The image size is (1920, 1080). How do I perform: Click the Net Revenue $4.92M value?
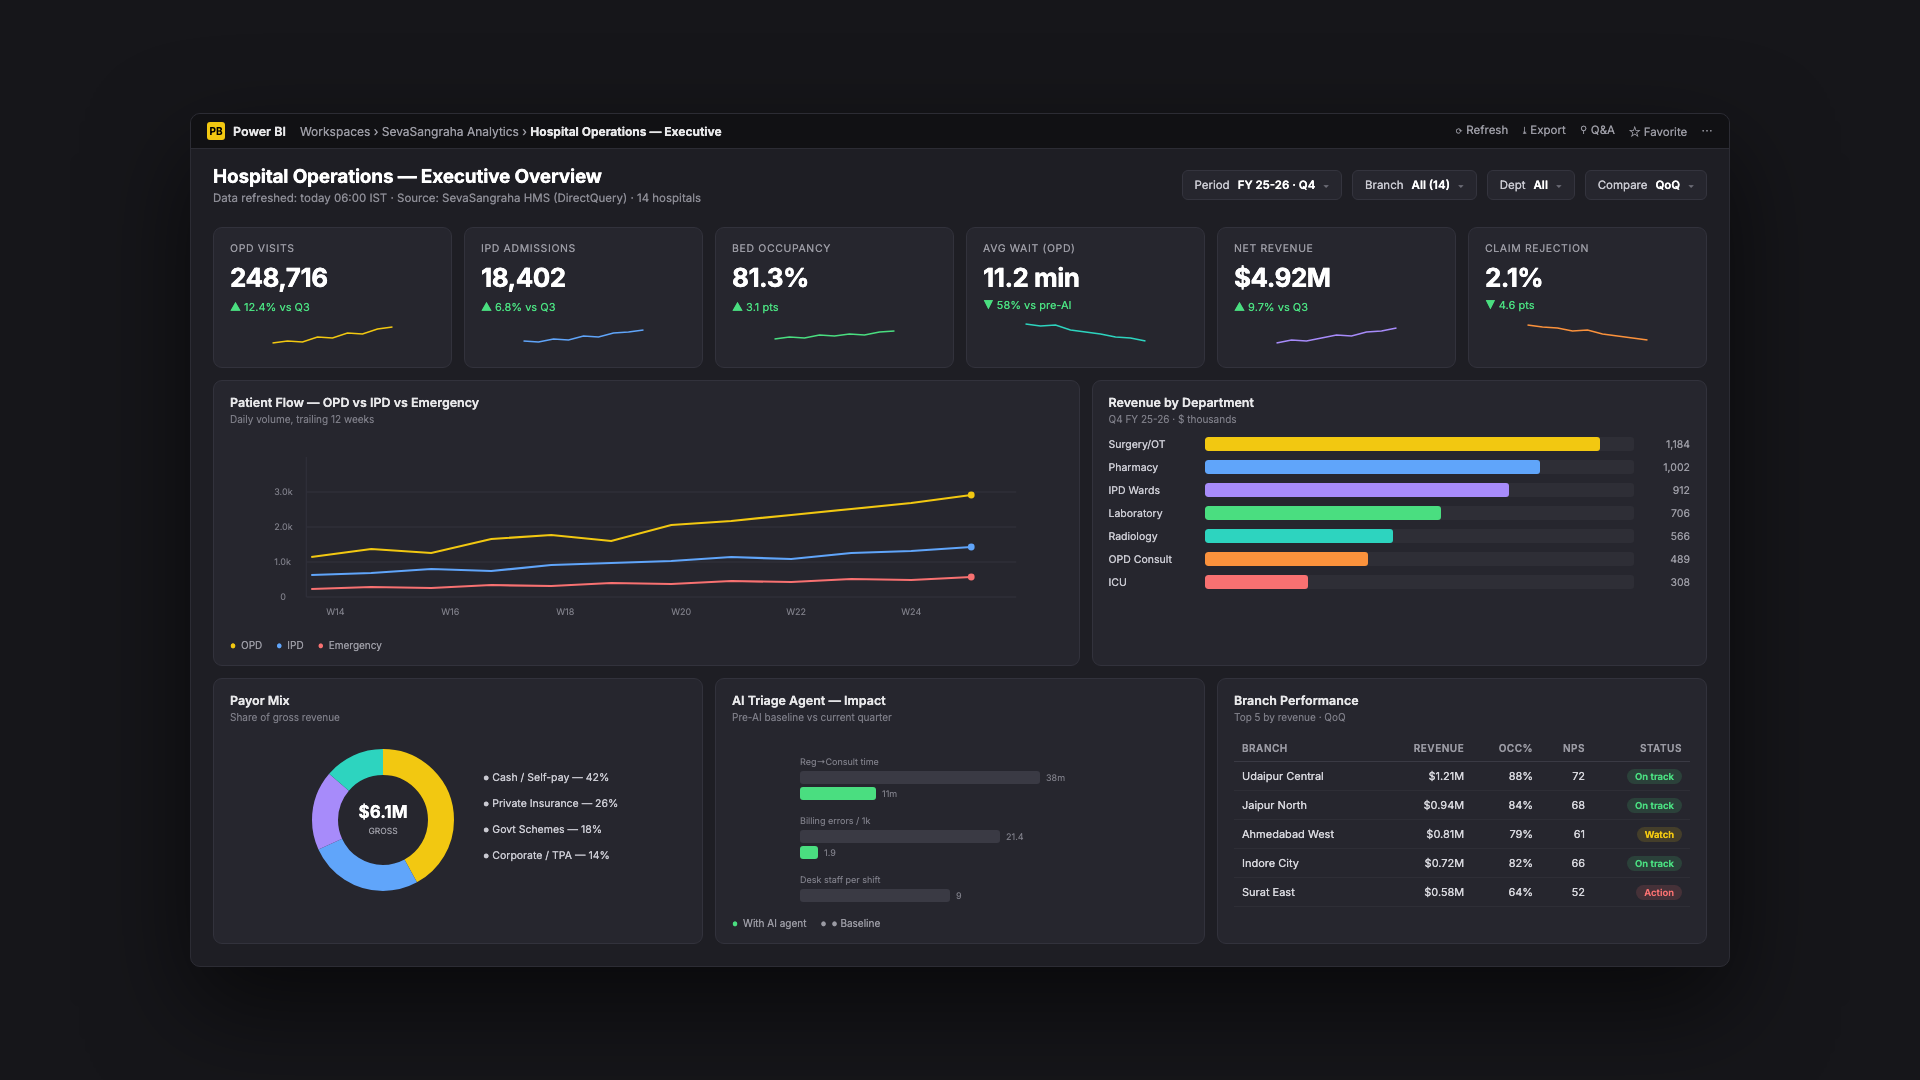(1282, 278)
